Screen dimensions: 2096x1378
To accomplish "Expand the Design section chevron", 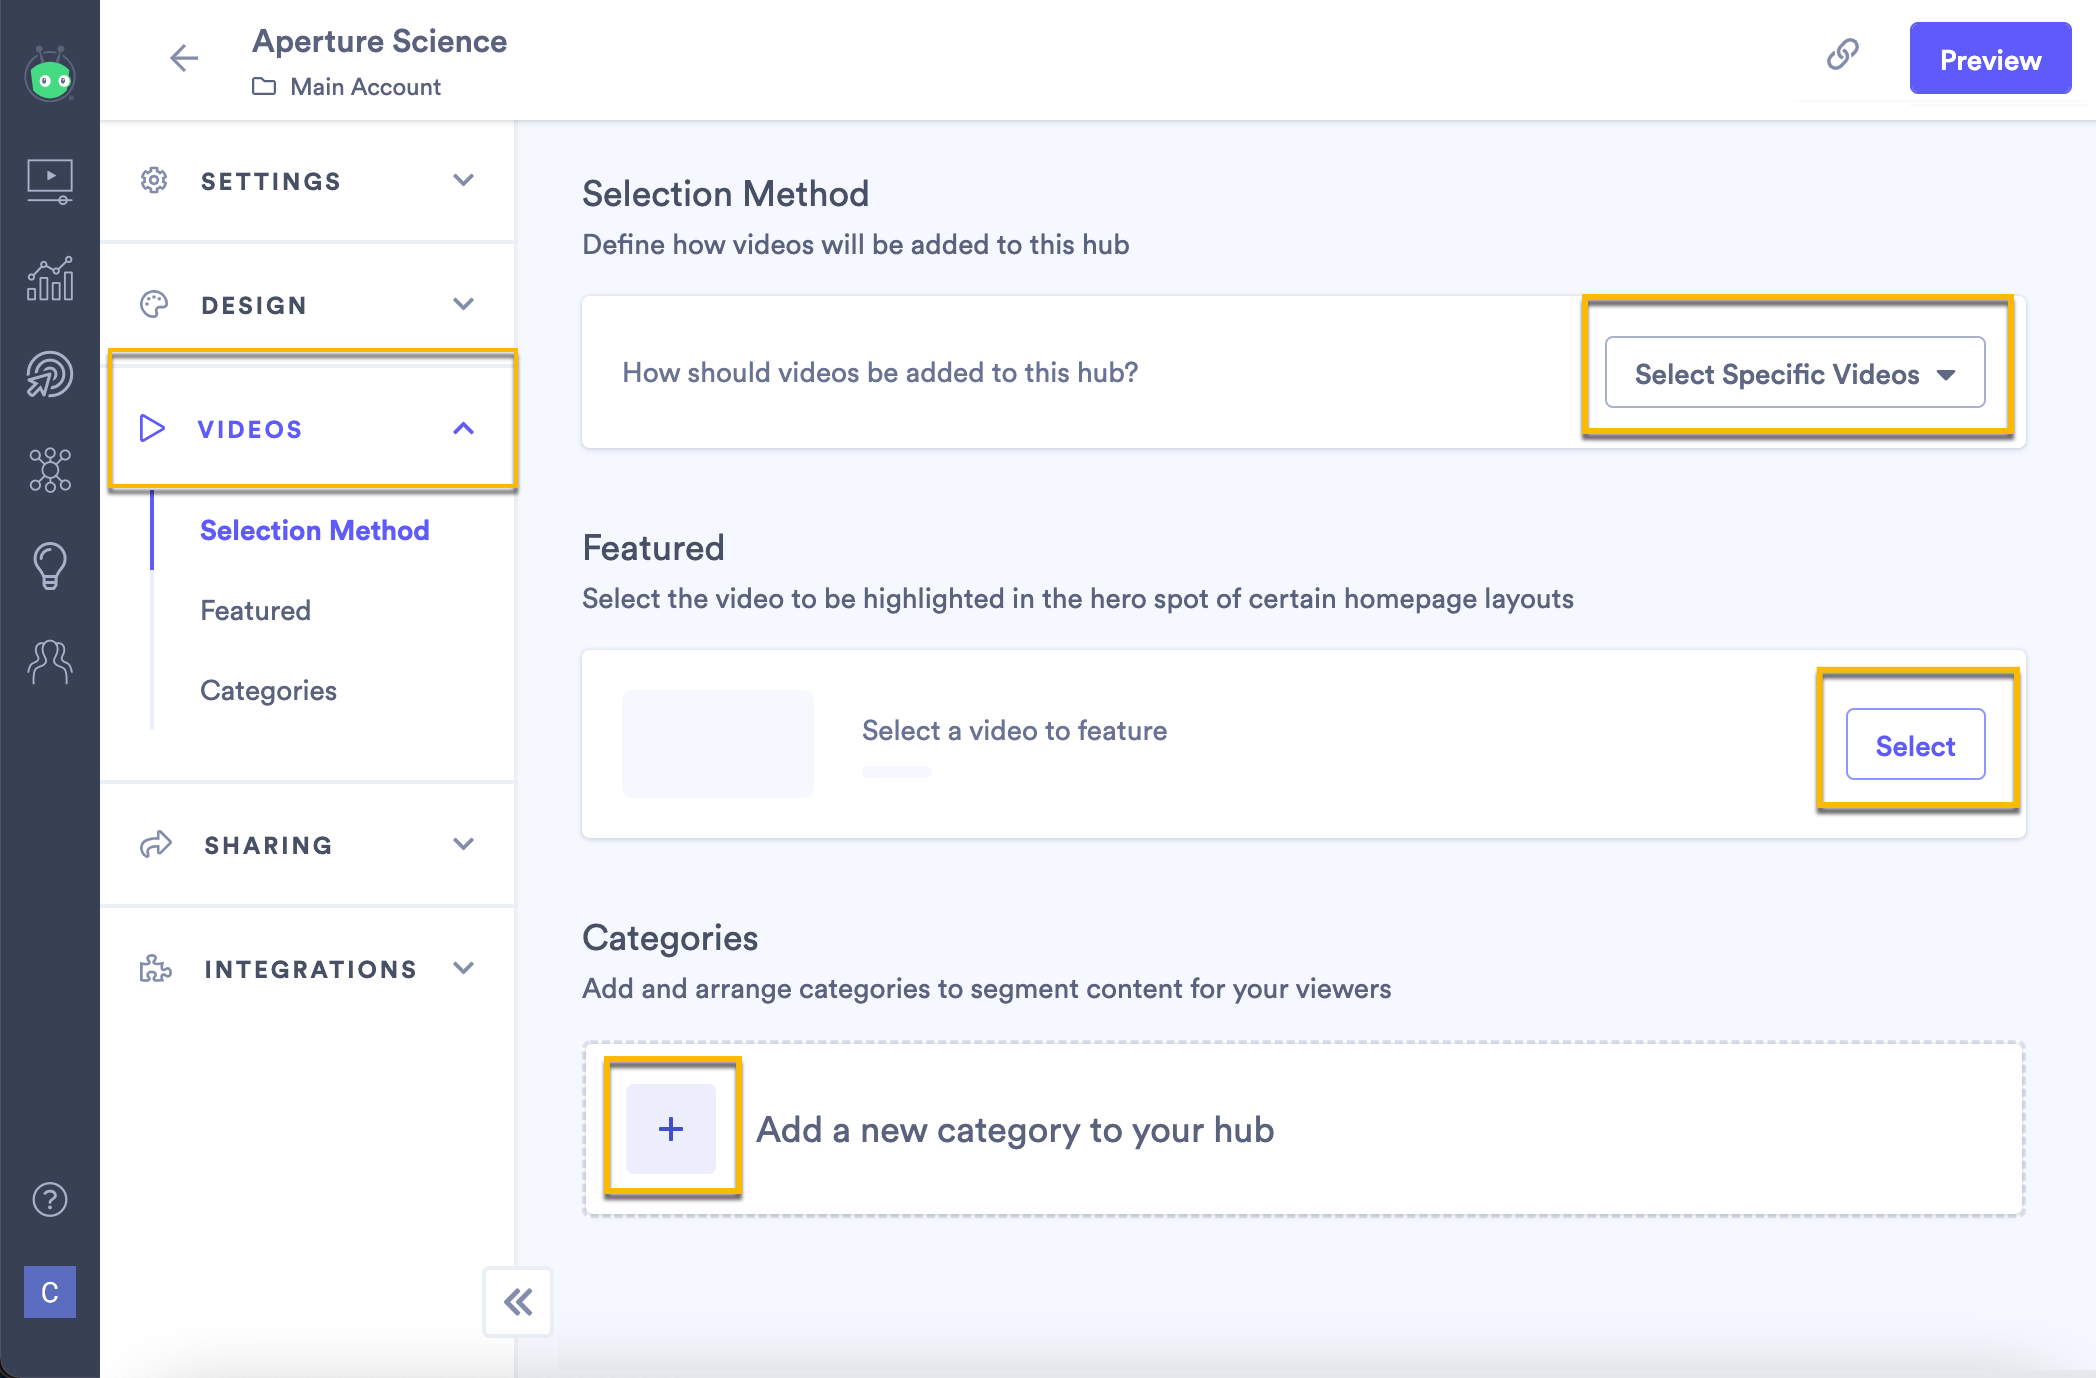I will pos(463,304).
